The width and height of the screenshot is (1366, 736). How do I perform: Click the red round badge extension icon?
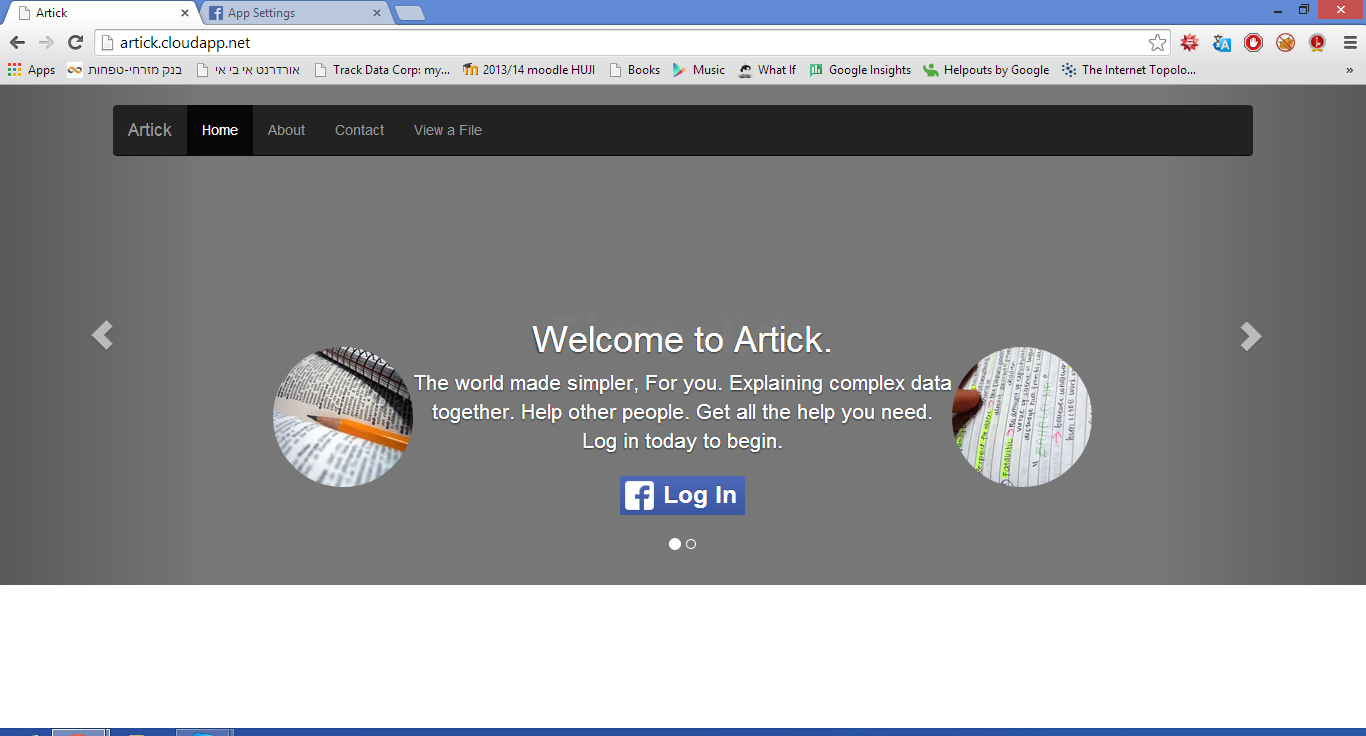[1317, 43]
